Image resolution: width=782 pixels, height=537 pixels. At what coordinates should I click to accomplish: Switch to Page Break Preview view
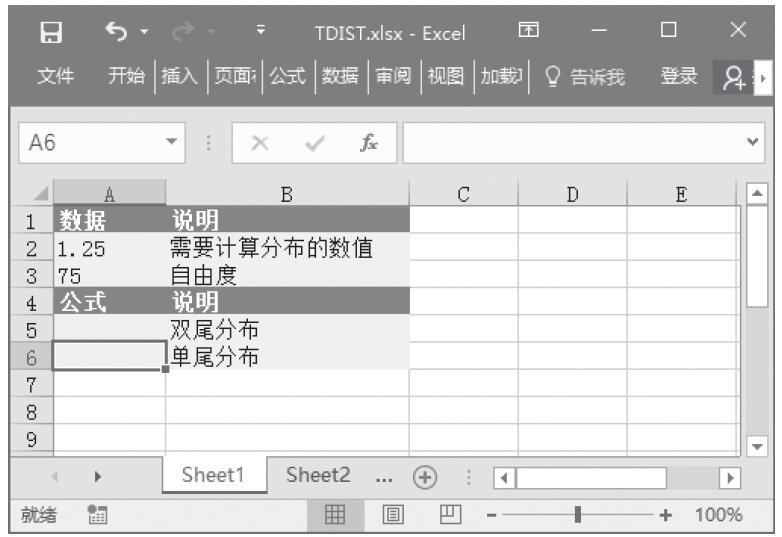coord(452,515)
